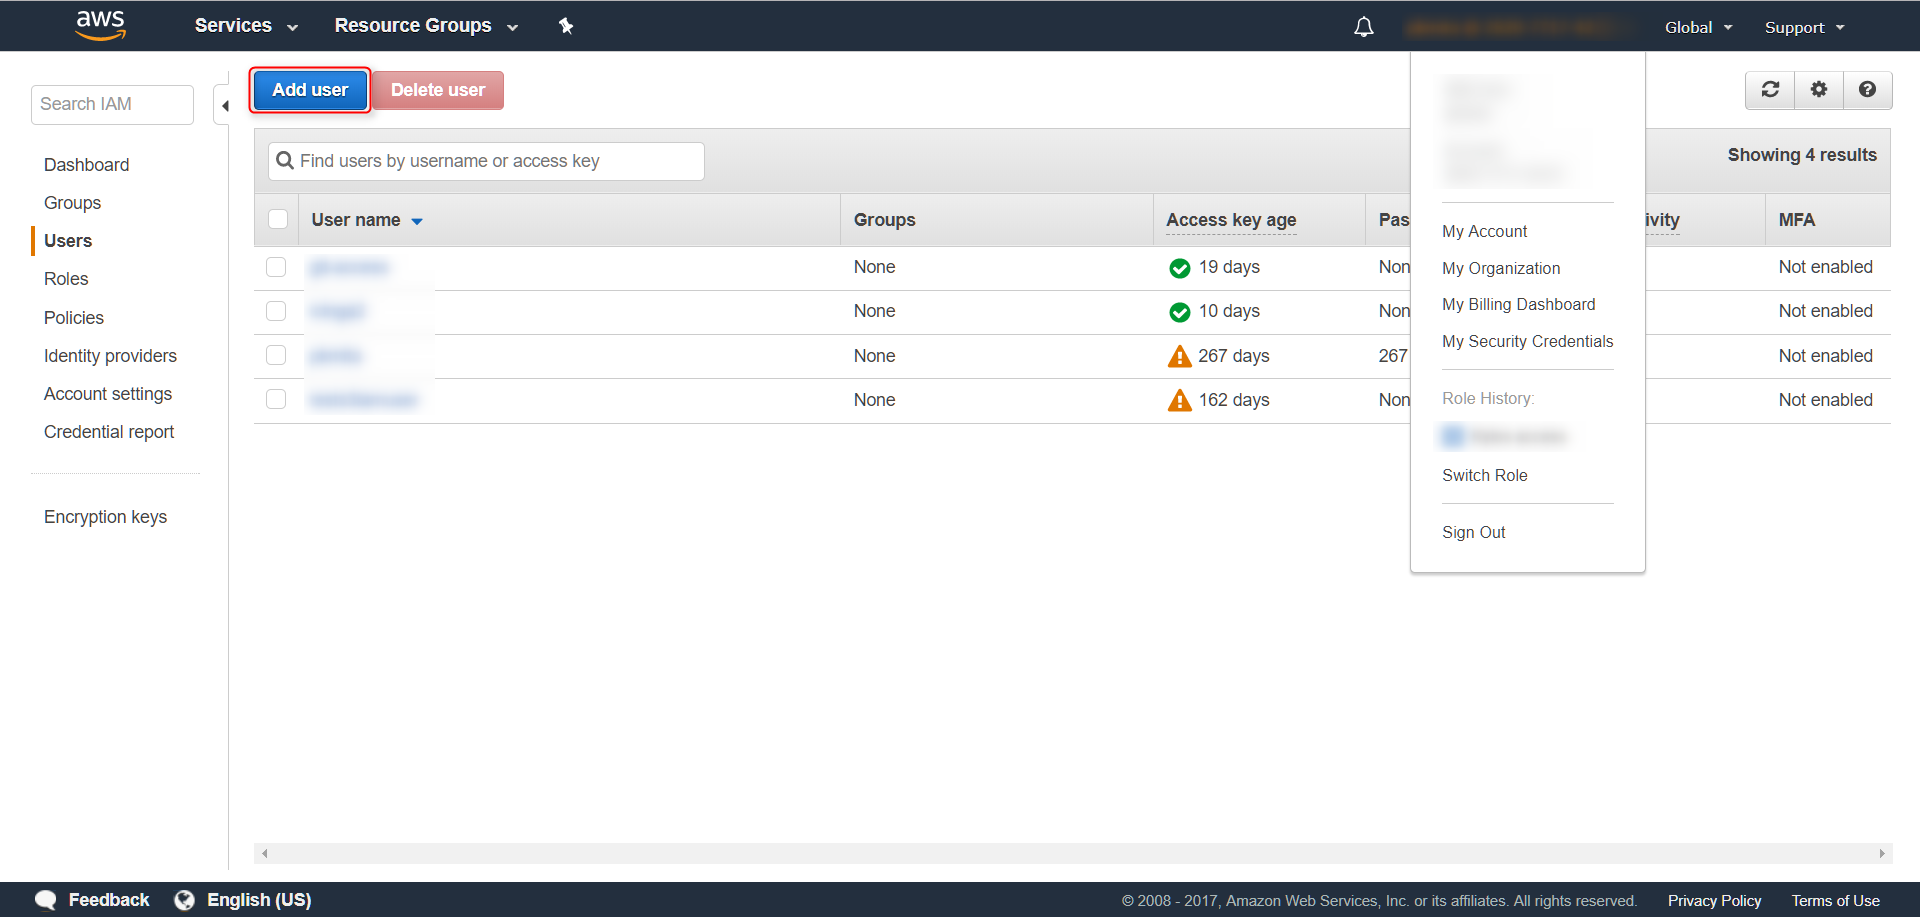Sort by Groups column header
The height and width of the screenshot is (917, 1920).
(884, 220)
